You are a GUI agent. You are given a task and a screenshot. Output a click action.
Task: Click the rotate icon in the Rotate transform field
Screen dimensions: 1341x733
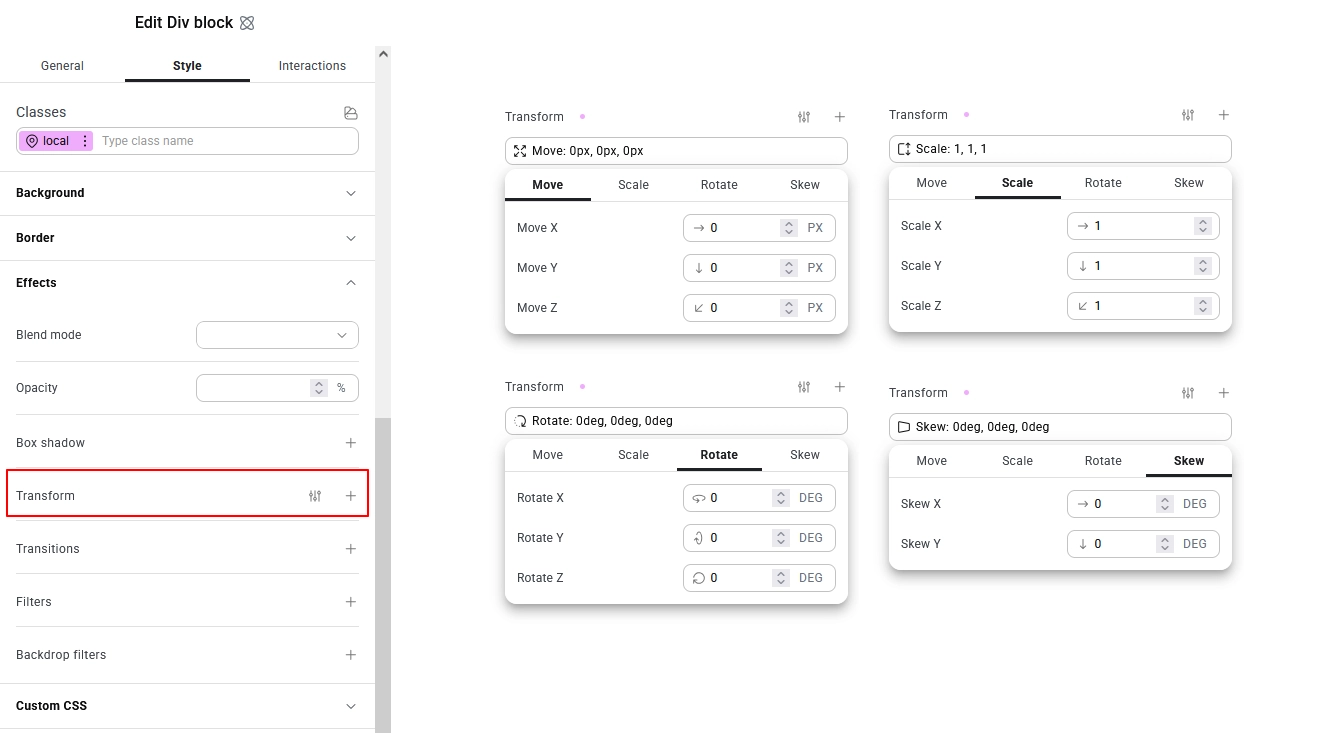(520, 421)
